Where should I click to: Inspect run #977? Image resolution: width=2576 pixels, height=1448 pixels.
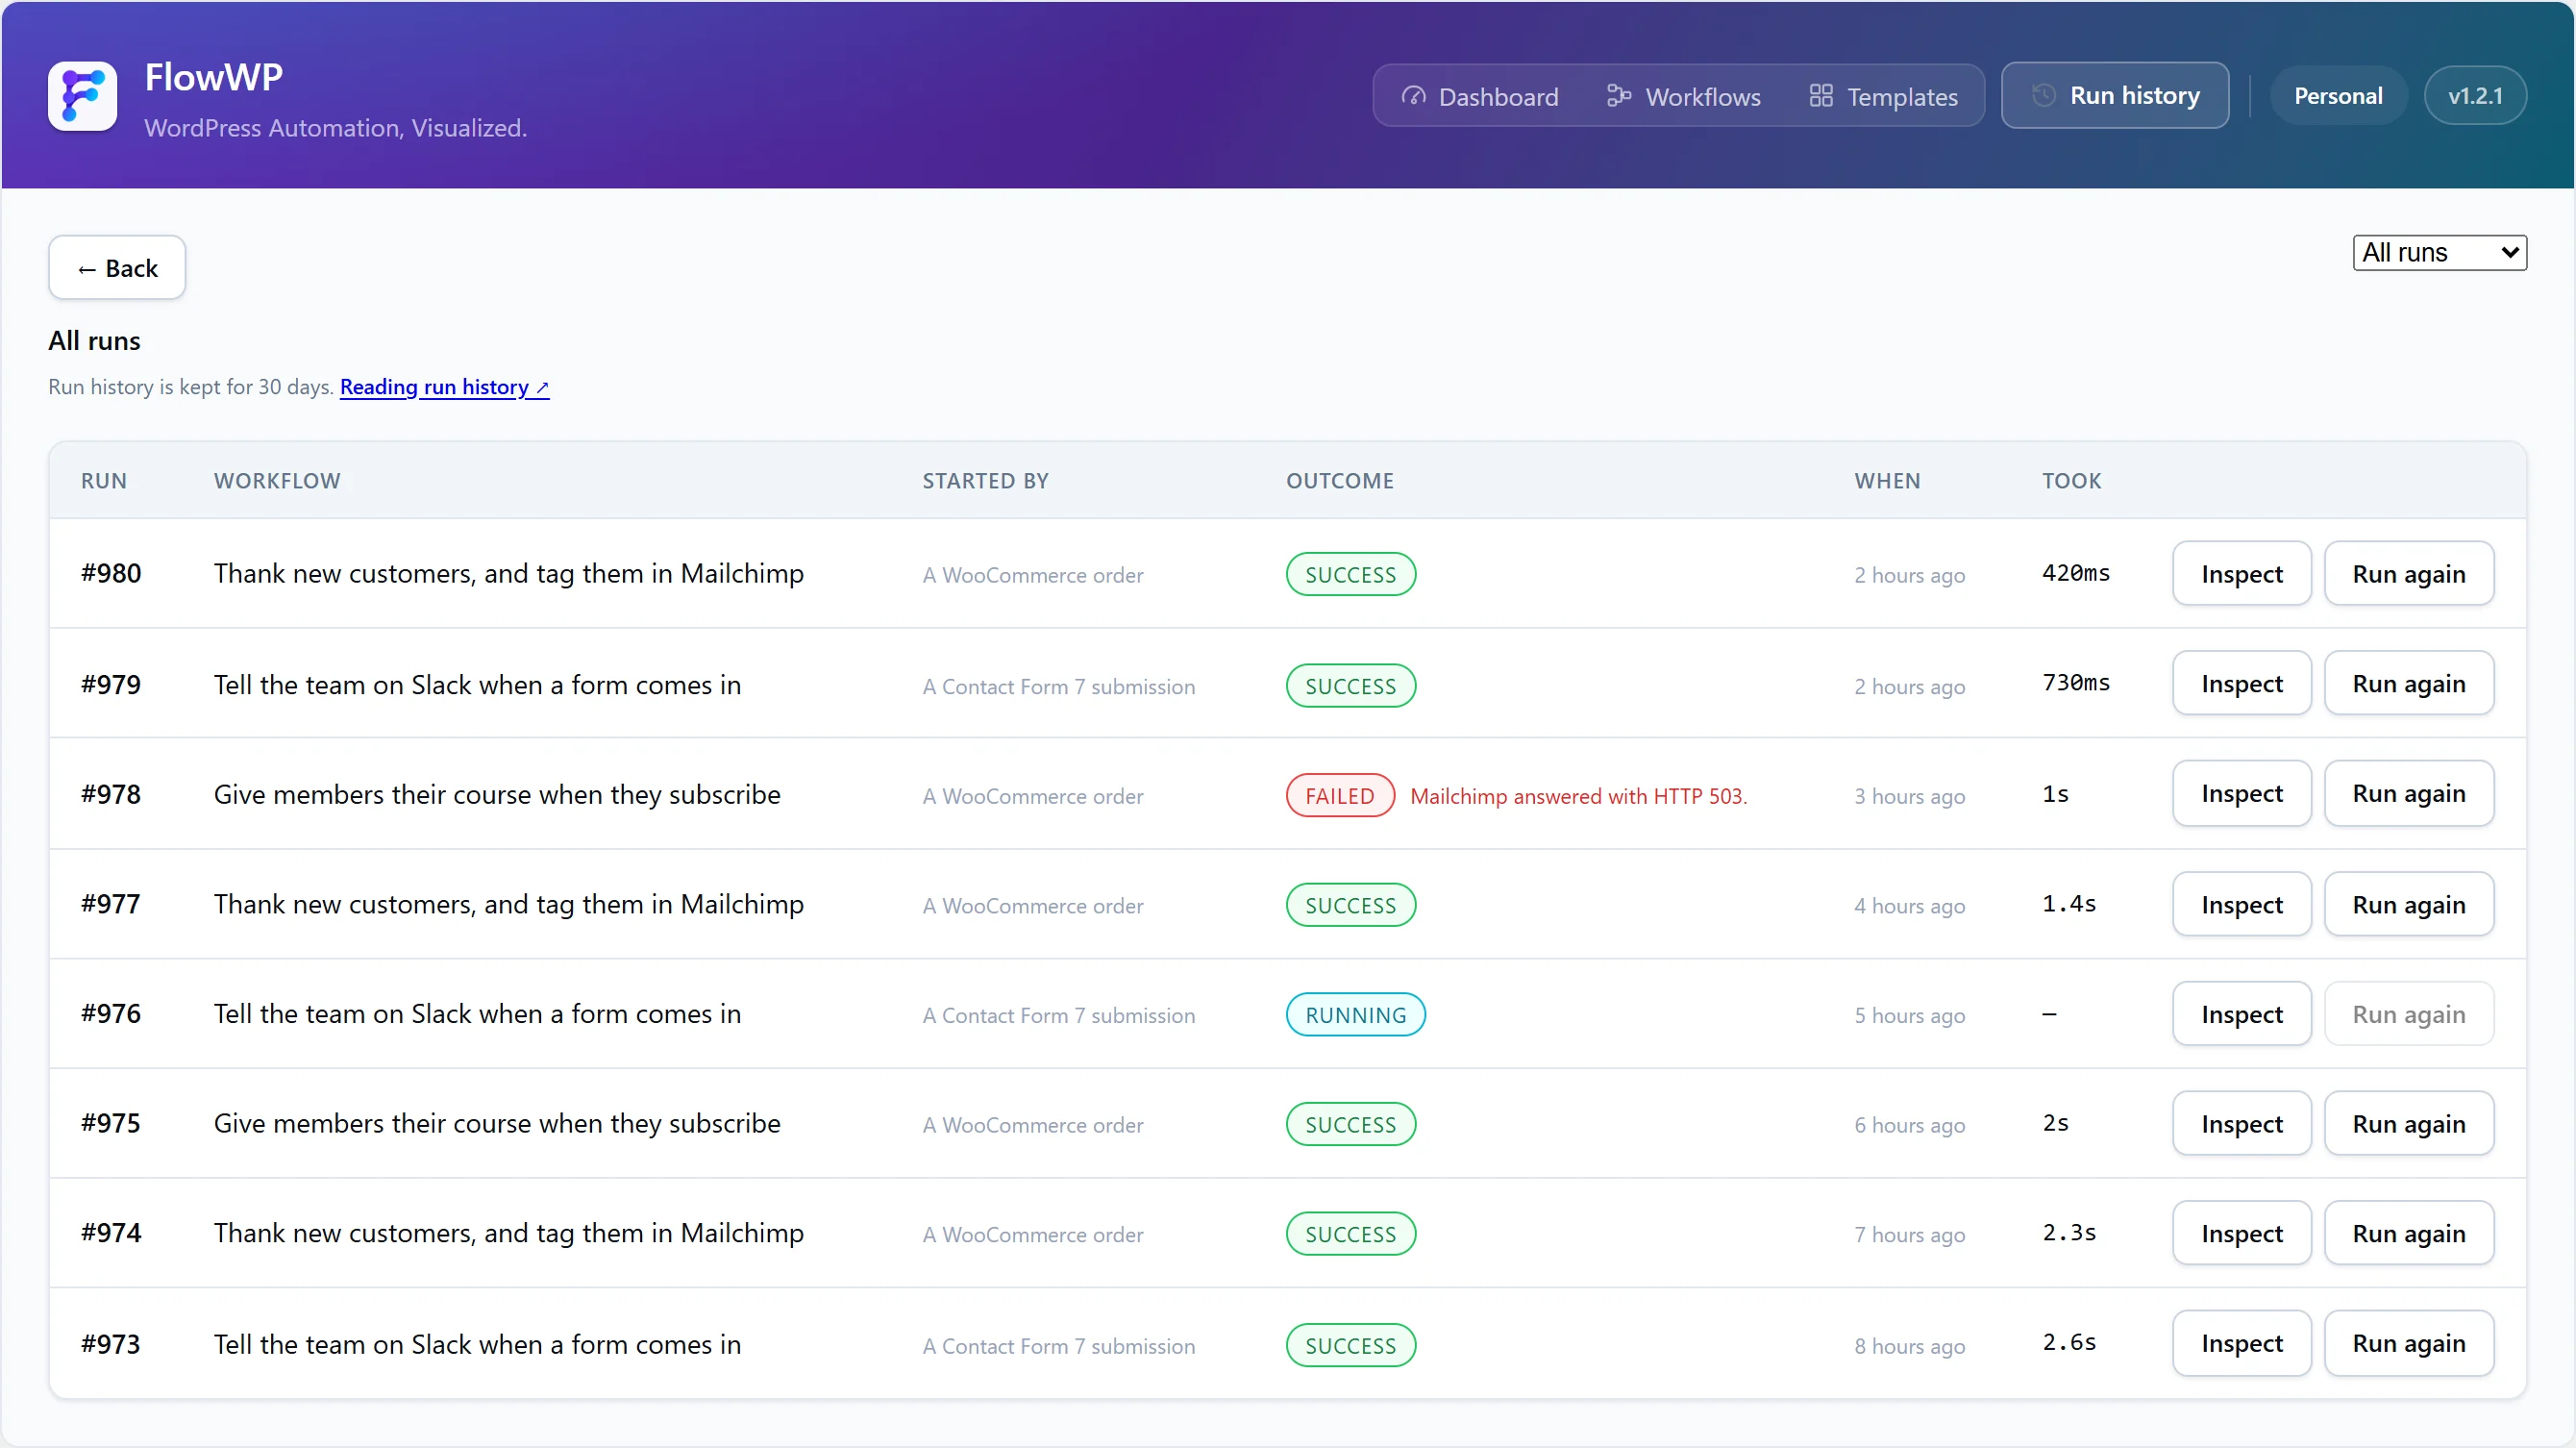(2241, 904)
